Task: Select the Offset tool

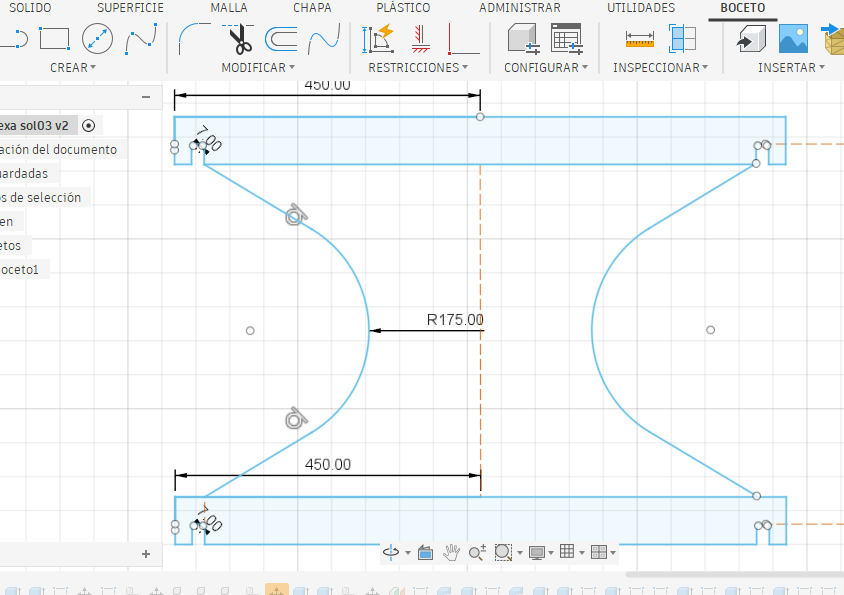Action: (x=281, y=39)
